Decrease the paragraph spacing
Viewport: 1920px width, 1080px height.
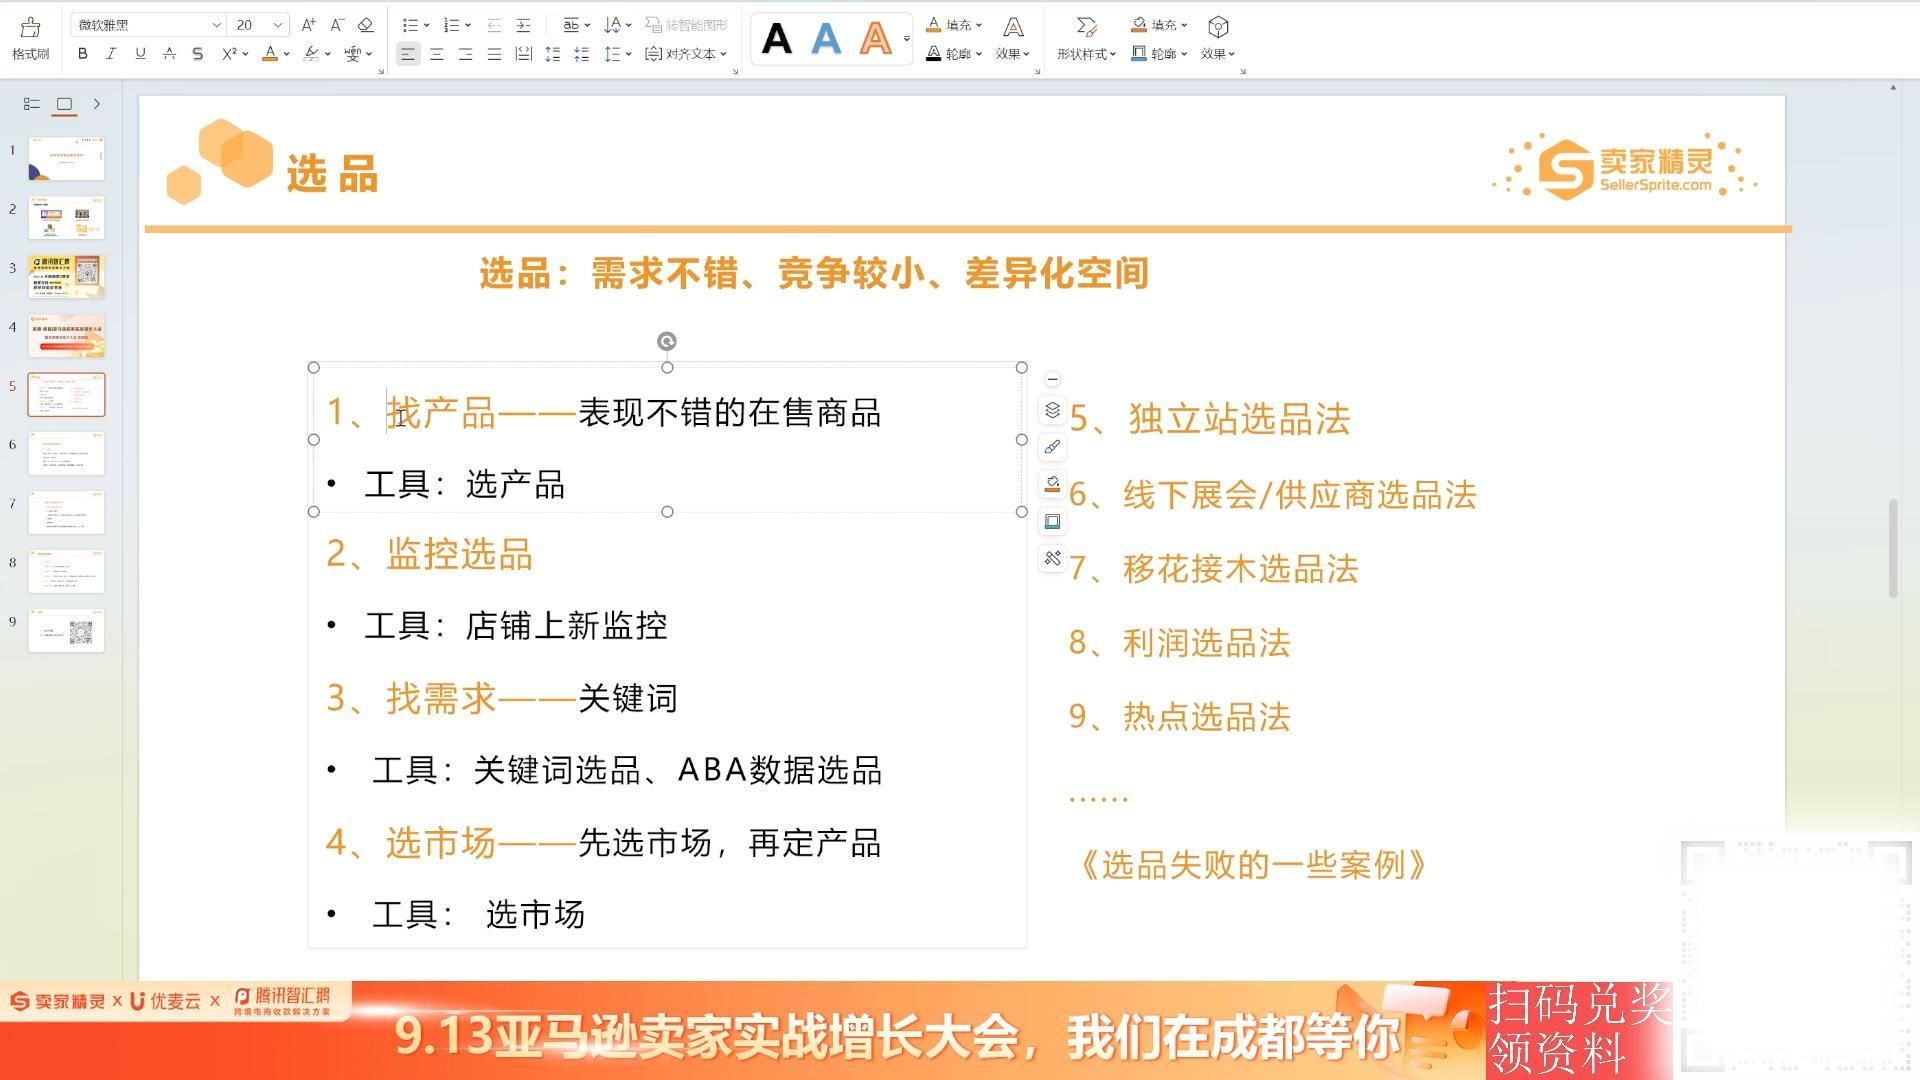(581, 54)
